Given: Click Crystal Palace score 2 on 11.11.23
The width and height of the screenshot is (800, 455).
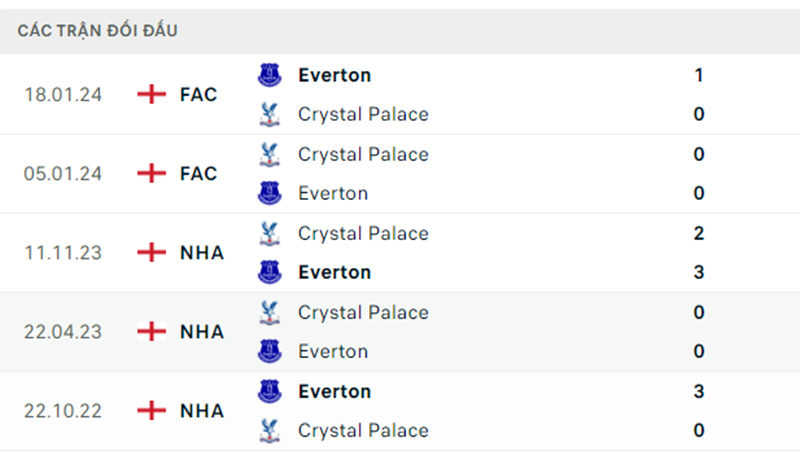Looking at the screenshot, I should 699,234.
